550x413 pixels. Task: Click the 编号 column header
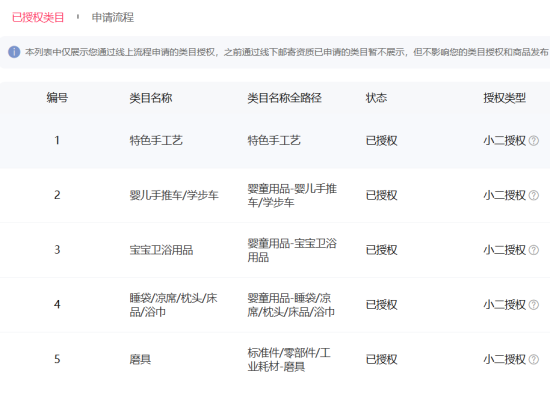click(x=57, y=98)
